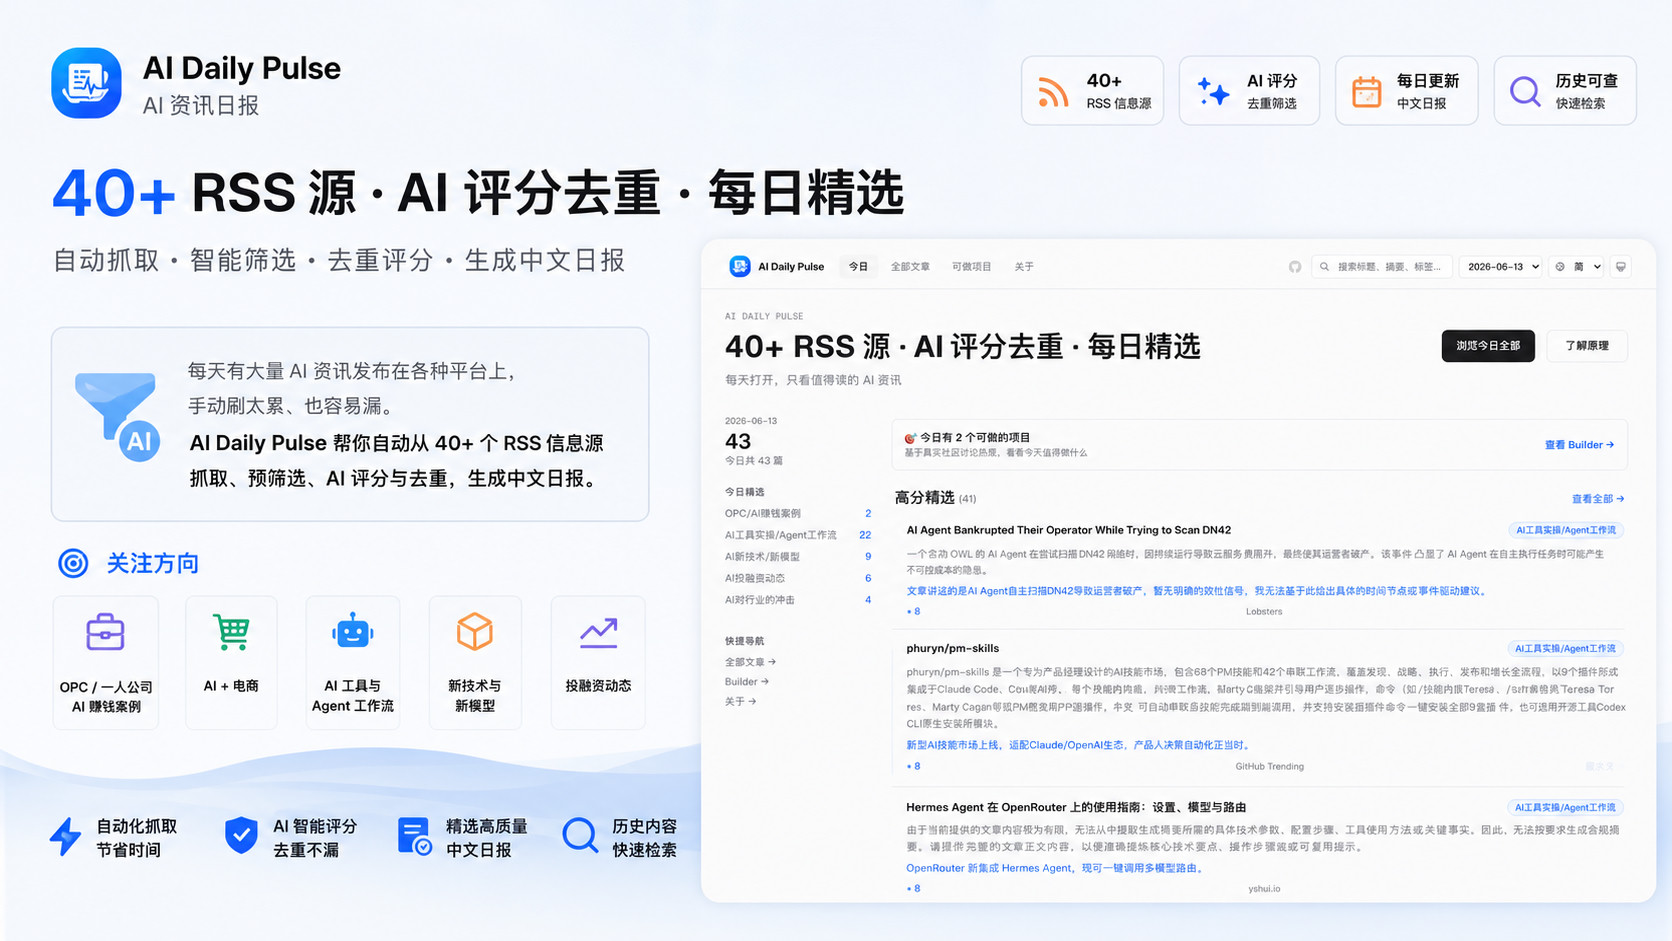Select AI投融资动态 sidebar category
Image resolution: width=1672 pixels, height=941 pixels.
coord(798,578)
